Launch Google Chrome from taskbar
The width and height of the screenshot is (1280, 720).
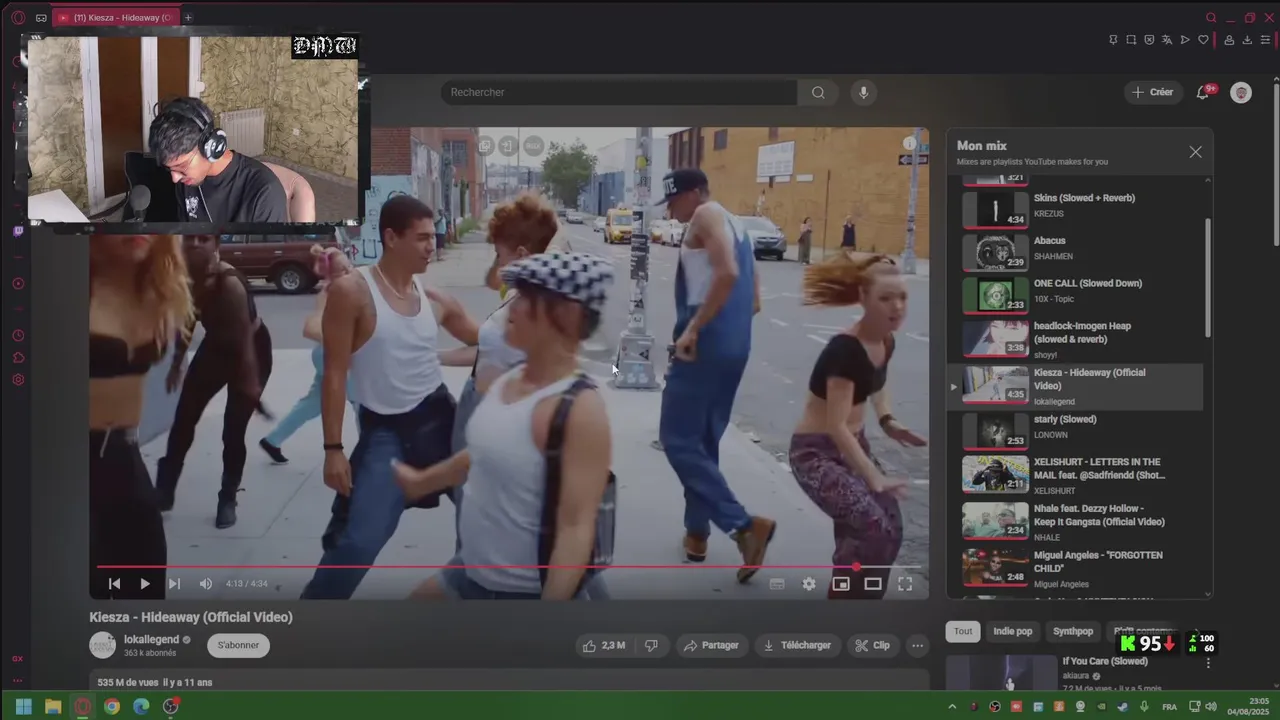(112, 706)
